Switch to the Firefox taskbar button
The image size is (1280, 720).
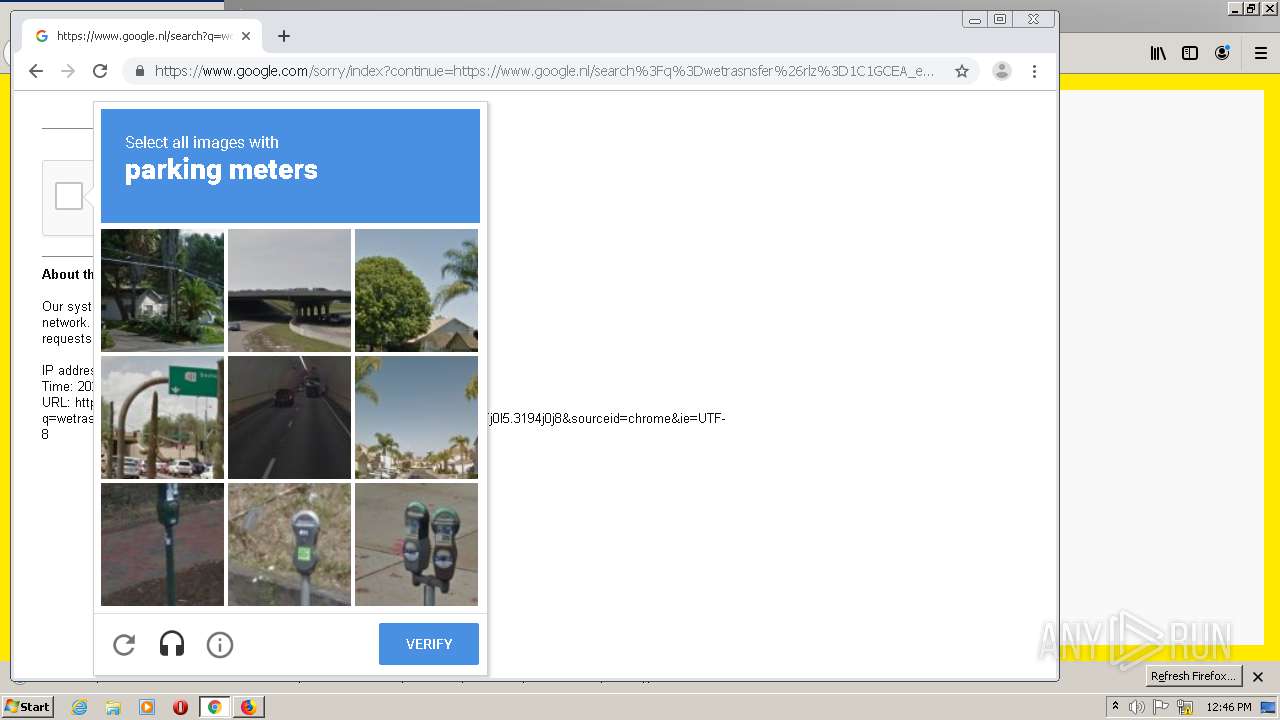coord(248,707)
